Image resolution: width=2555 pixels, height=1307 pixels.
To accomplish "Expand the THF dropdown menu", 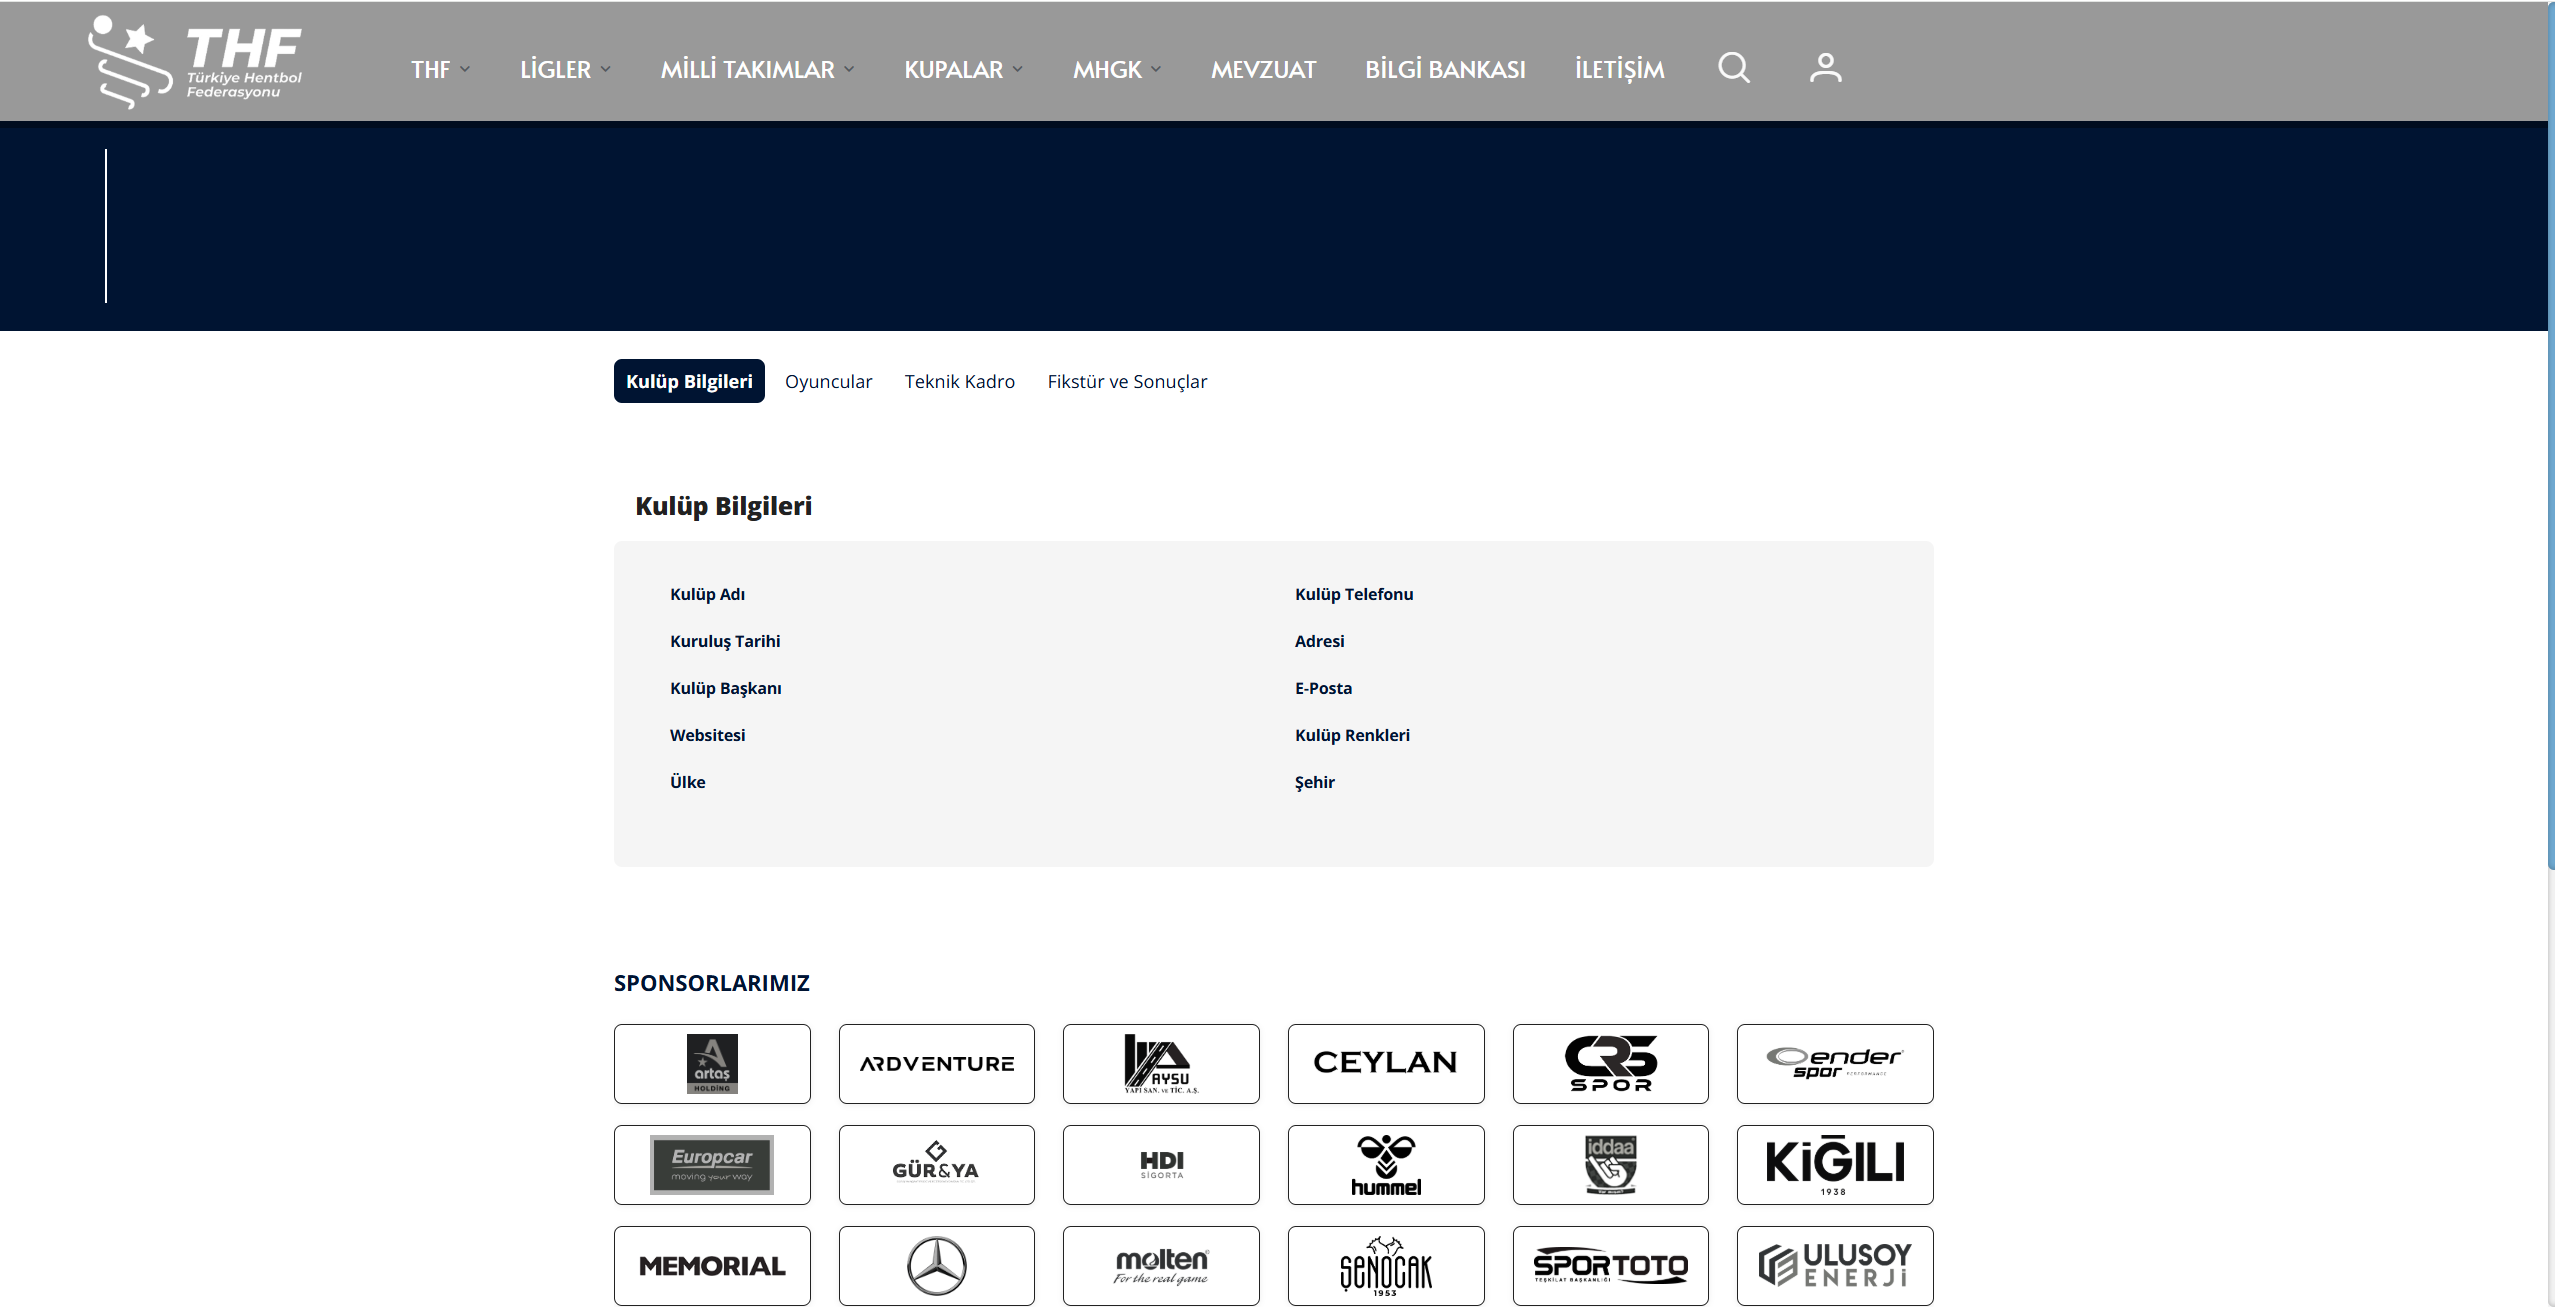I will pyautogui.click(x=440, y=69).
